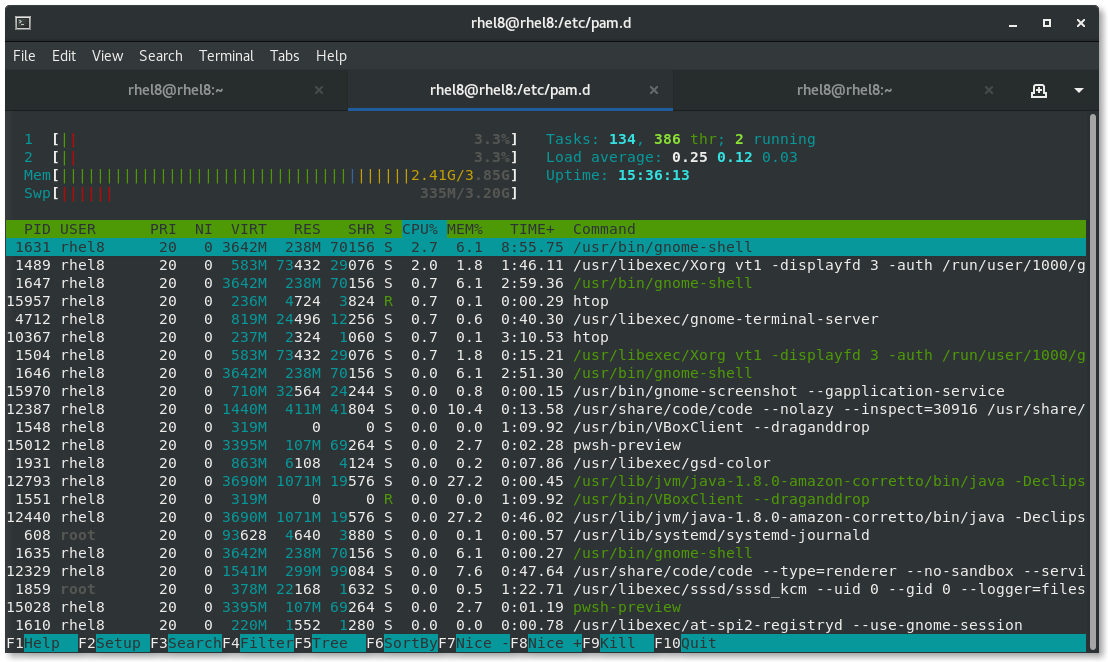1108x662 pixels.
Task: Sort by the PRI column header
Action: tap(163, 229)
